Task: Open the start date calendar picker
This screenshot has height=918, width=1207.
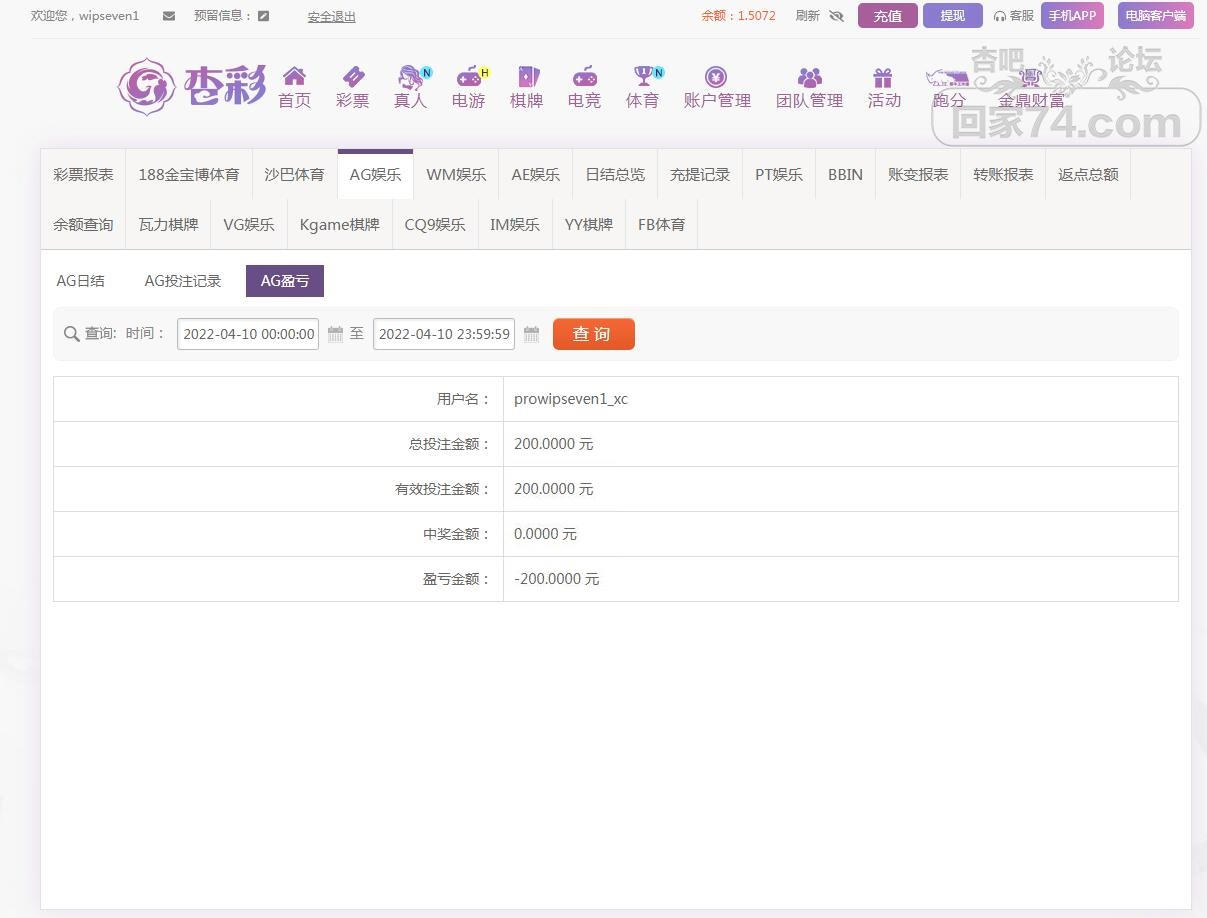Action: click(x=336, y=334)
